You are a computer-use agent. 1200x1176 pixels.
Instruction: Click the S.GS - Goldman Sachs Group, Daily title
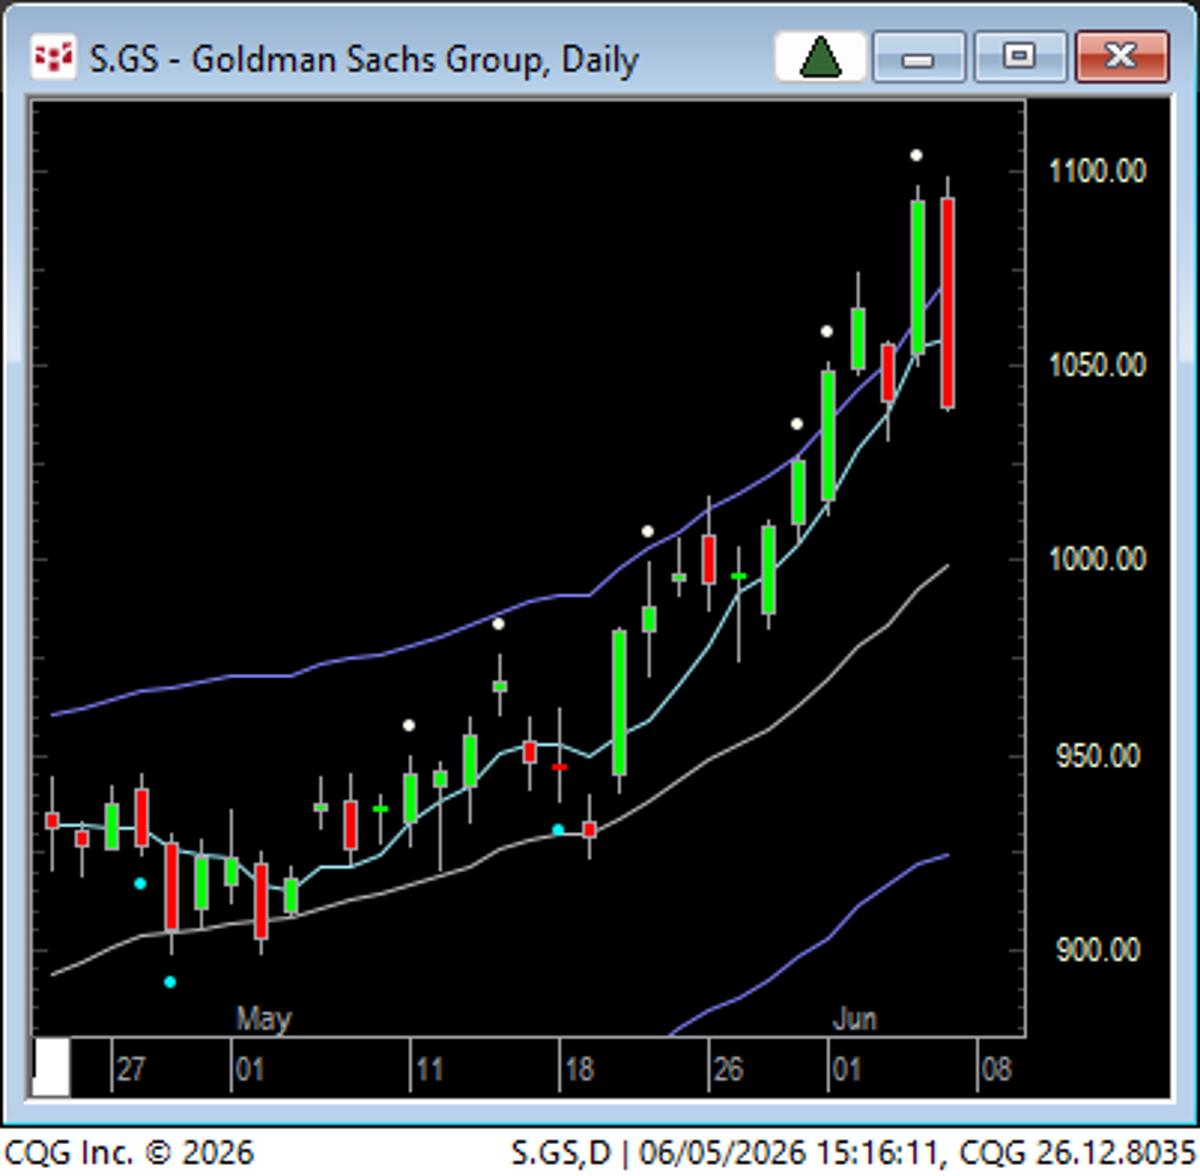pos(364,59)
